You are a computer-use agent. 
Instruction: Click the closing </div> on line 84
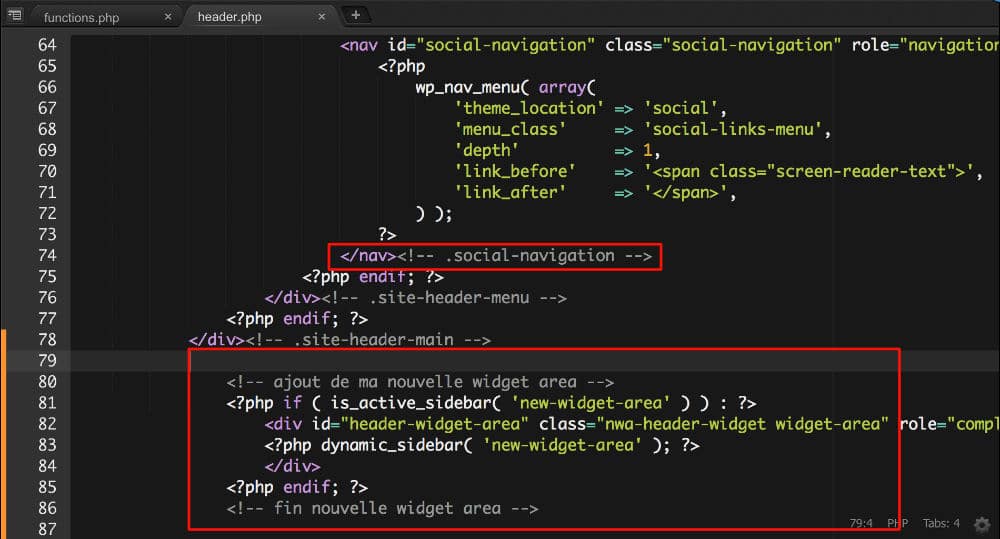[292, 466]
